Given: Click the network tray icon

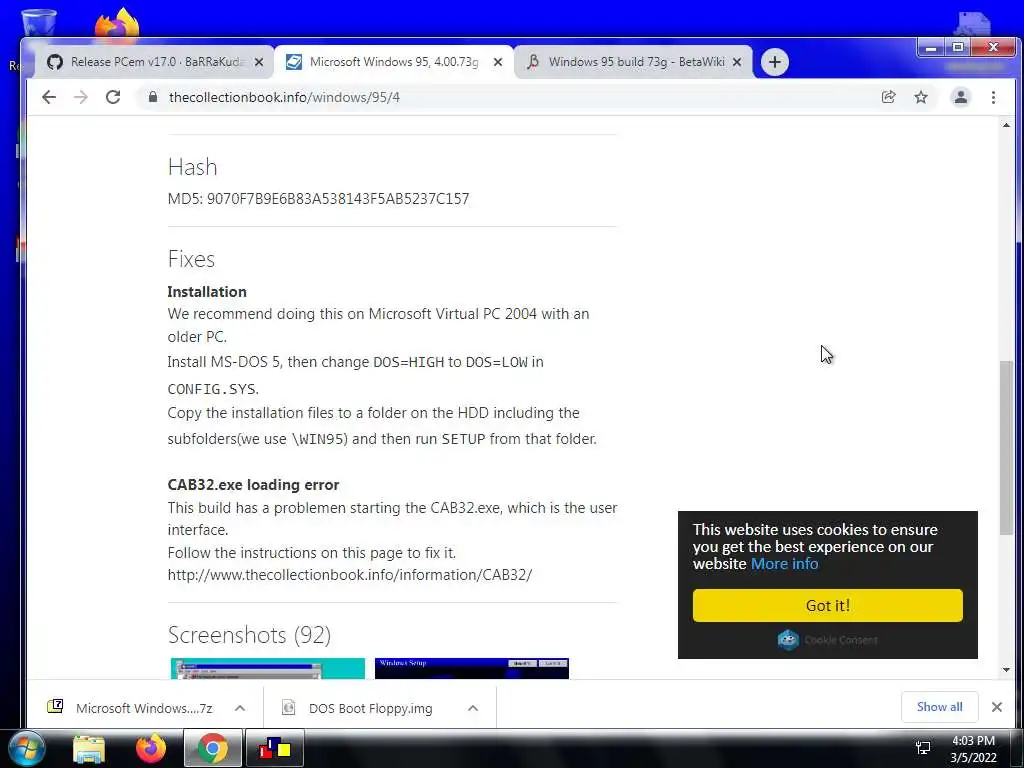Looking at the screenshot, I should 922,748.
